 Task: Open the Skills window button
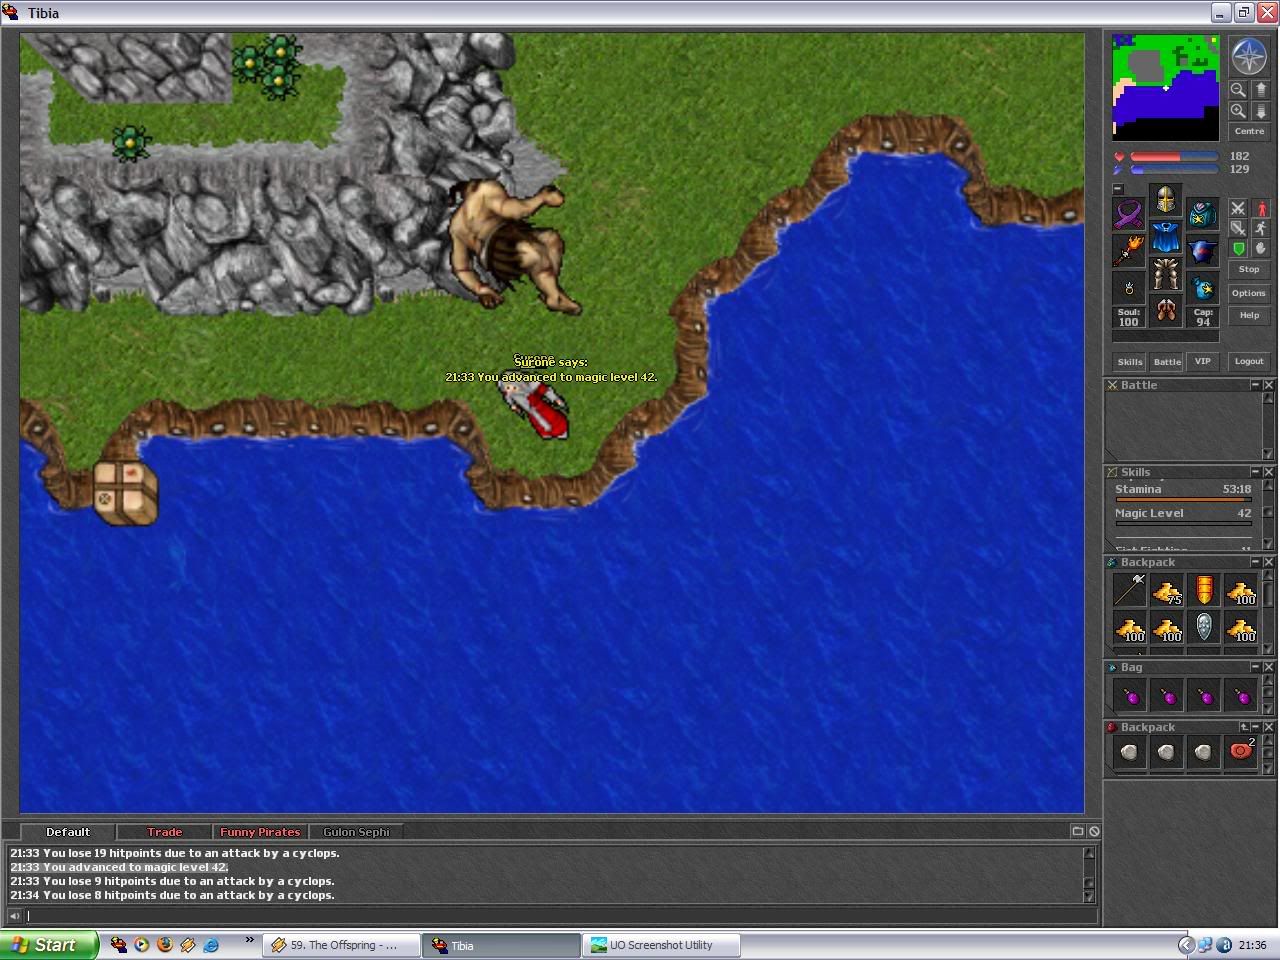[x=1130, y=362]
